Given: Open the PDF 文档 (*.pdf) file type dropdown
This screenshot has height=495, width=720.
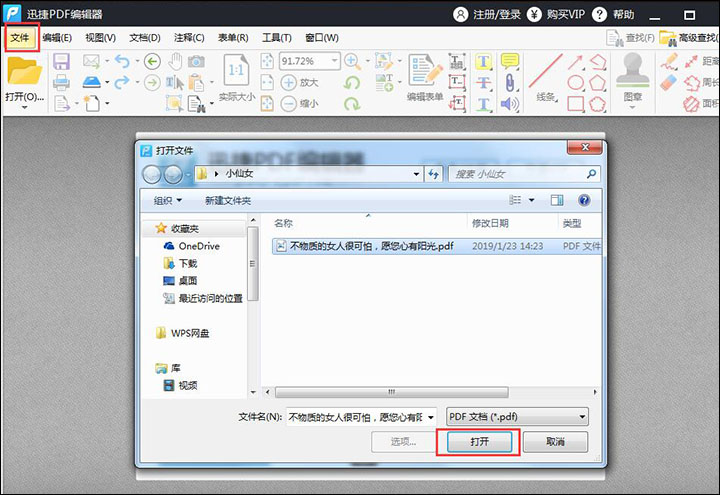Looking at the screenshot, I should (517, 416).
